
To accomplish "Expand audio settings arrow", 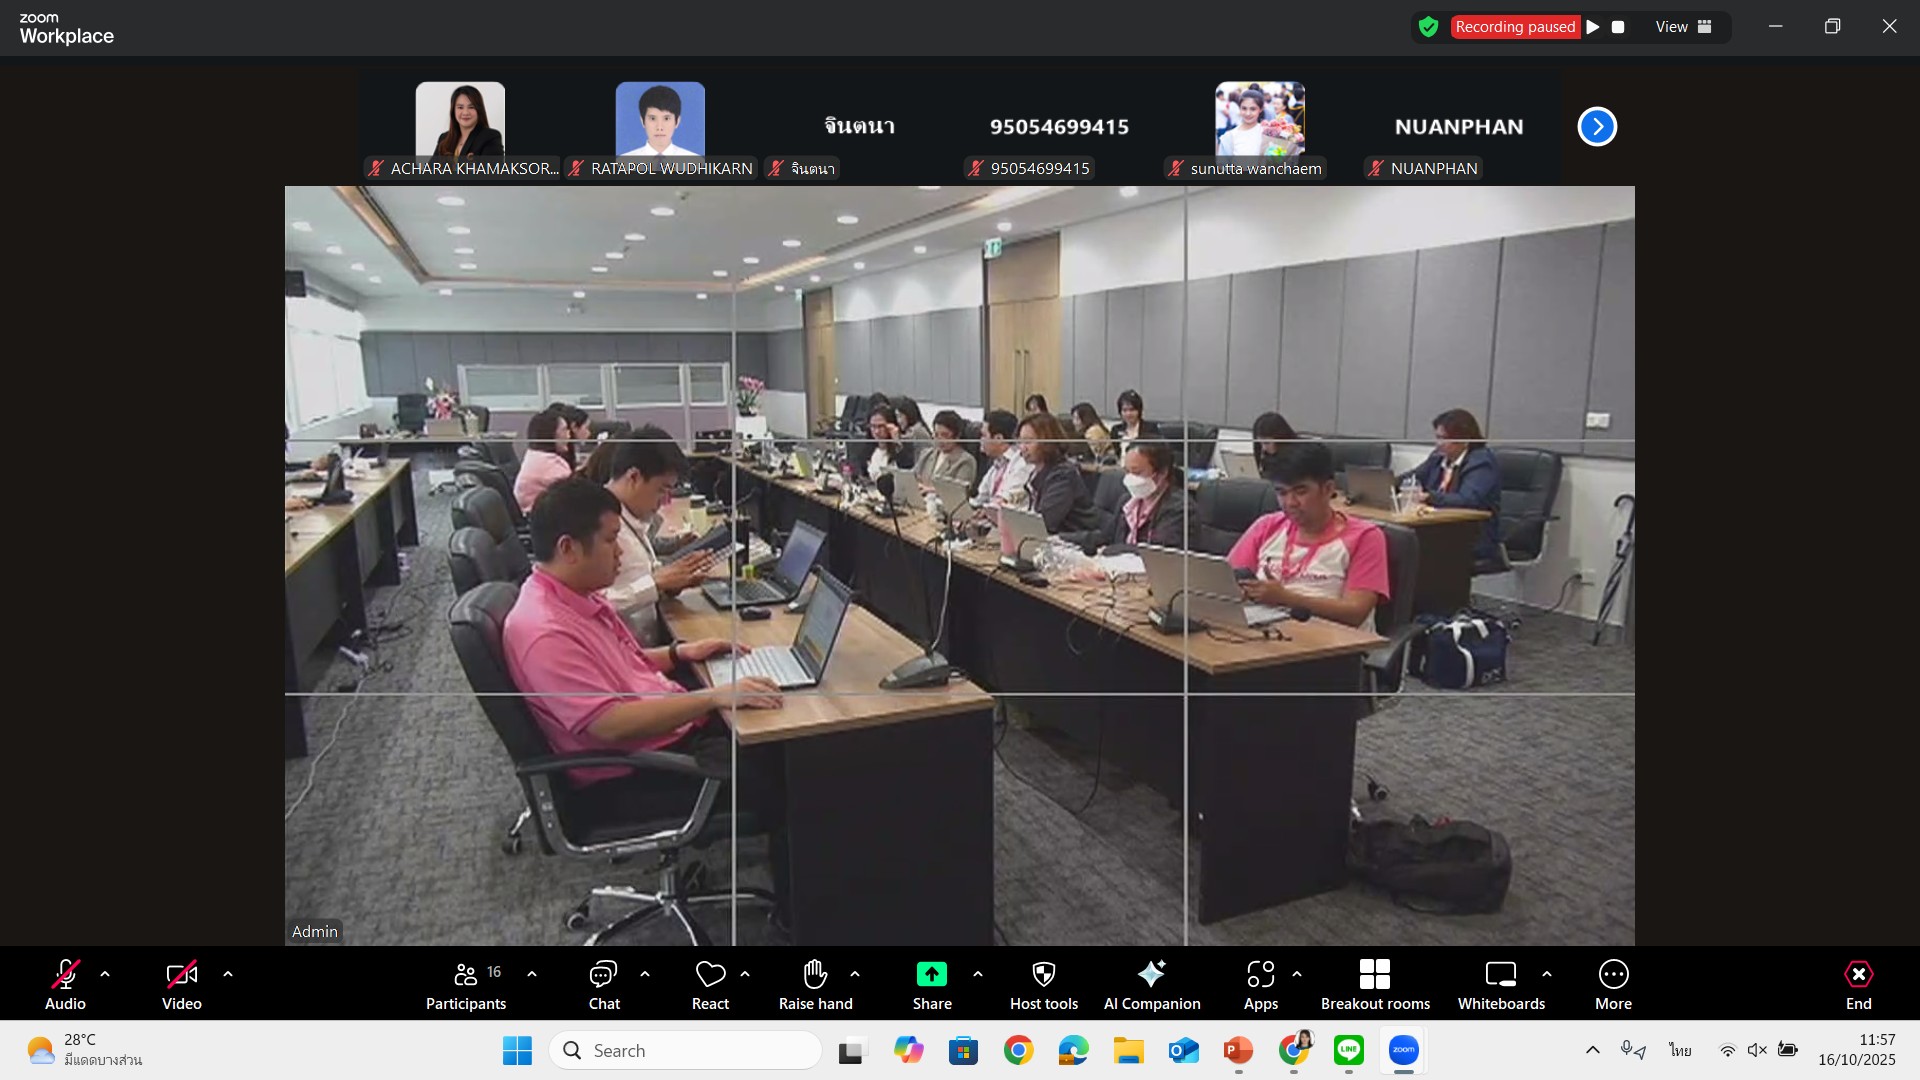I will pos(105,973).
